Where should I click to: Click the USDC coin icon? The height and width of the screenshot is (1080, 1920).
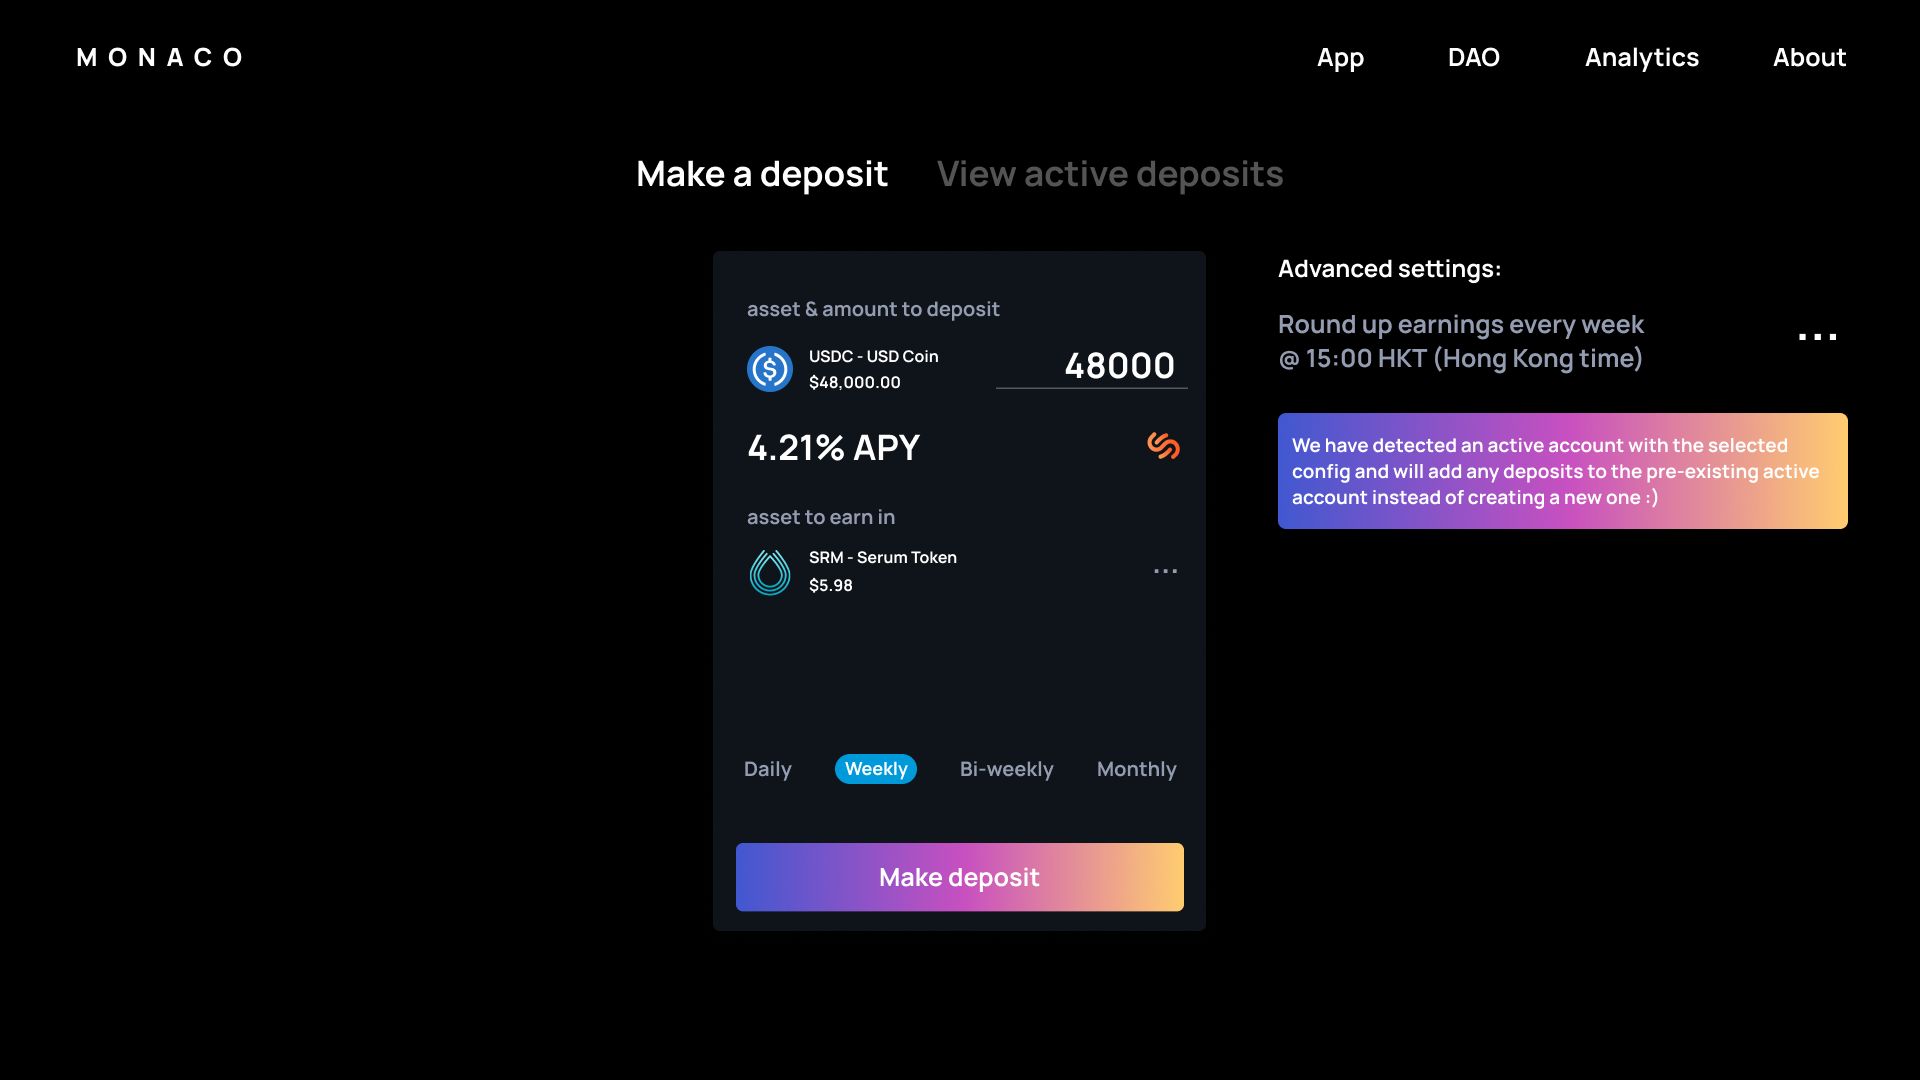click(769, 369)
